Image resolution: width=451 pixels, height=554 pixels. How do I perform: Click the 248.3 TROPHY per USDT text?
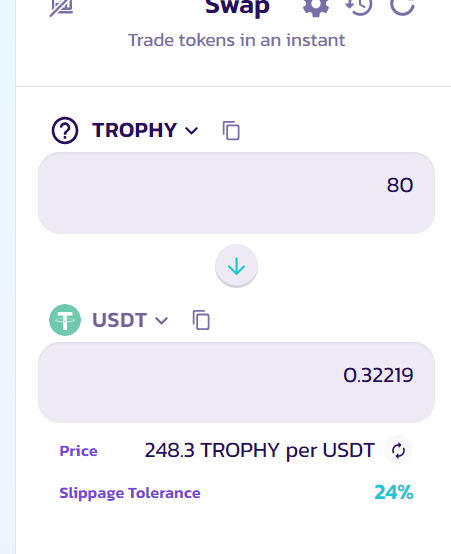[260, 451]
